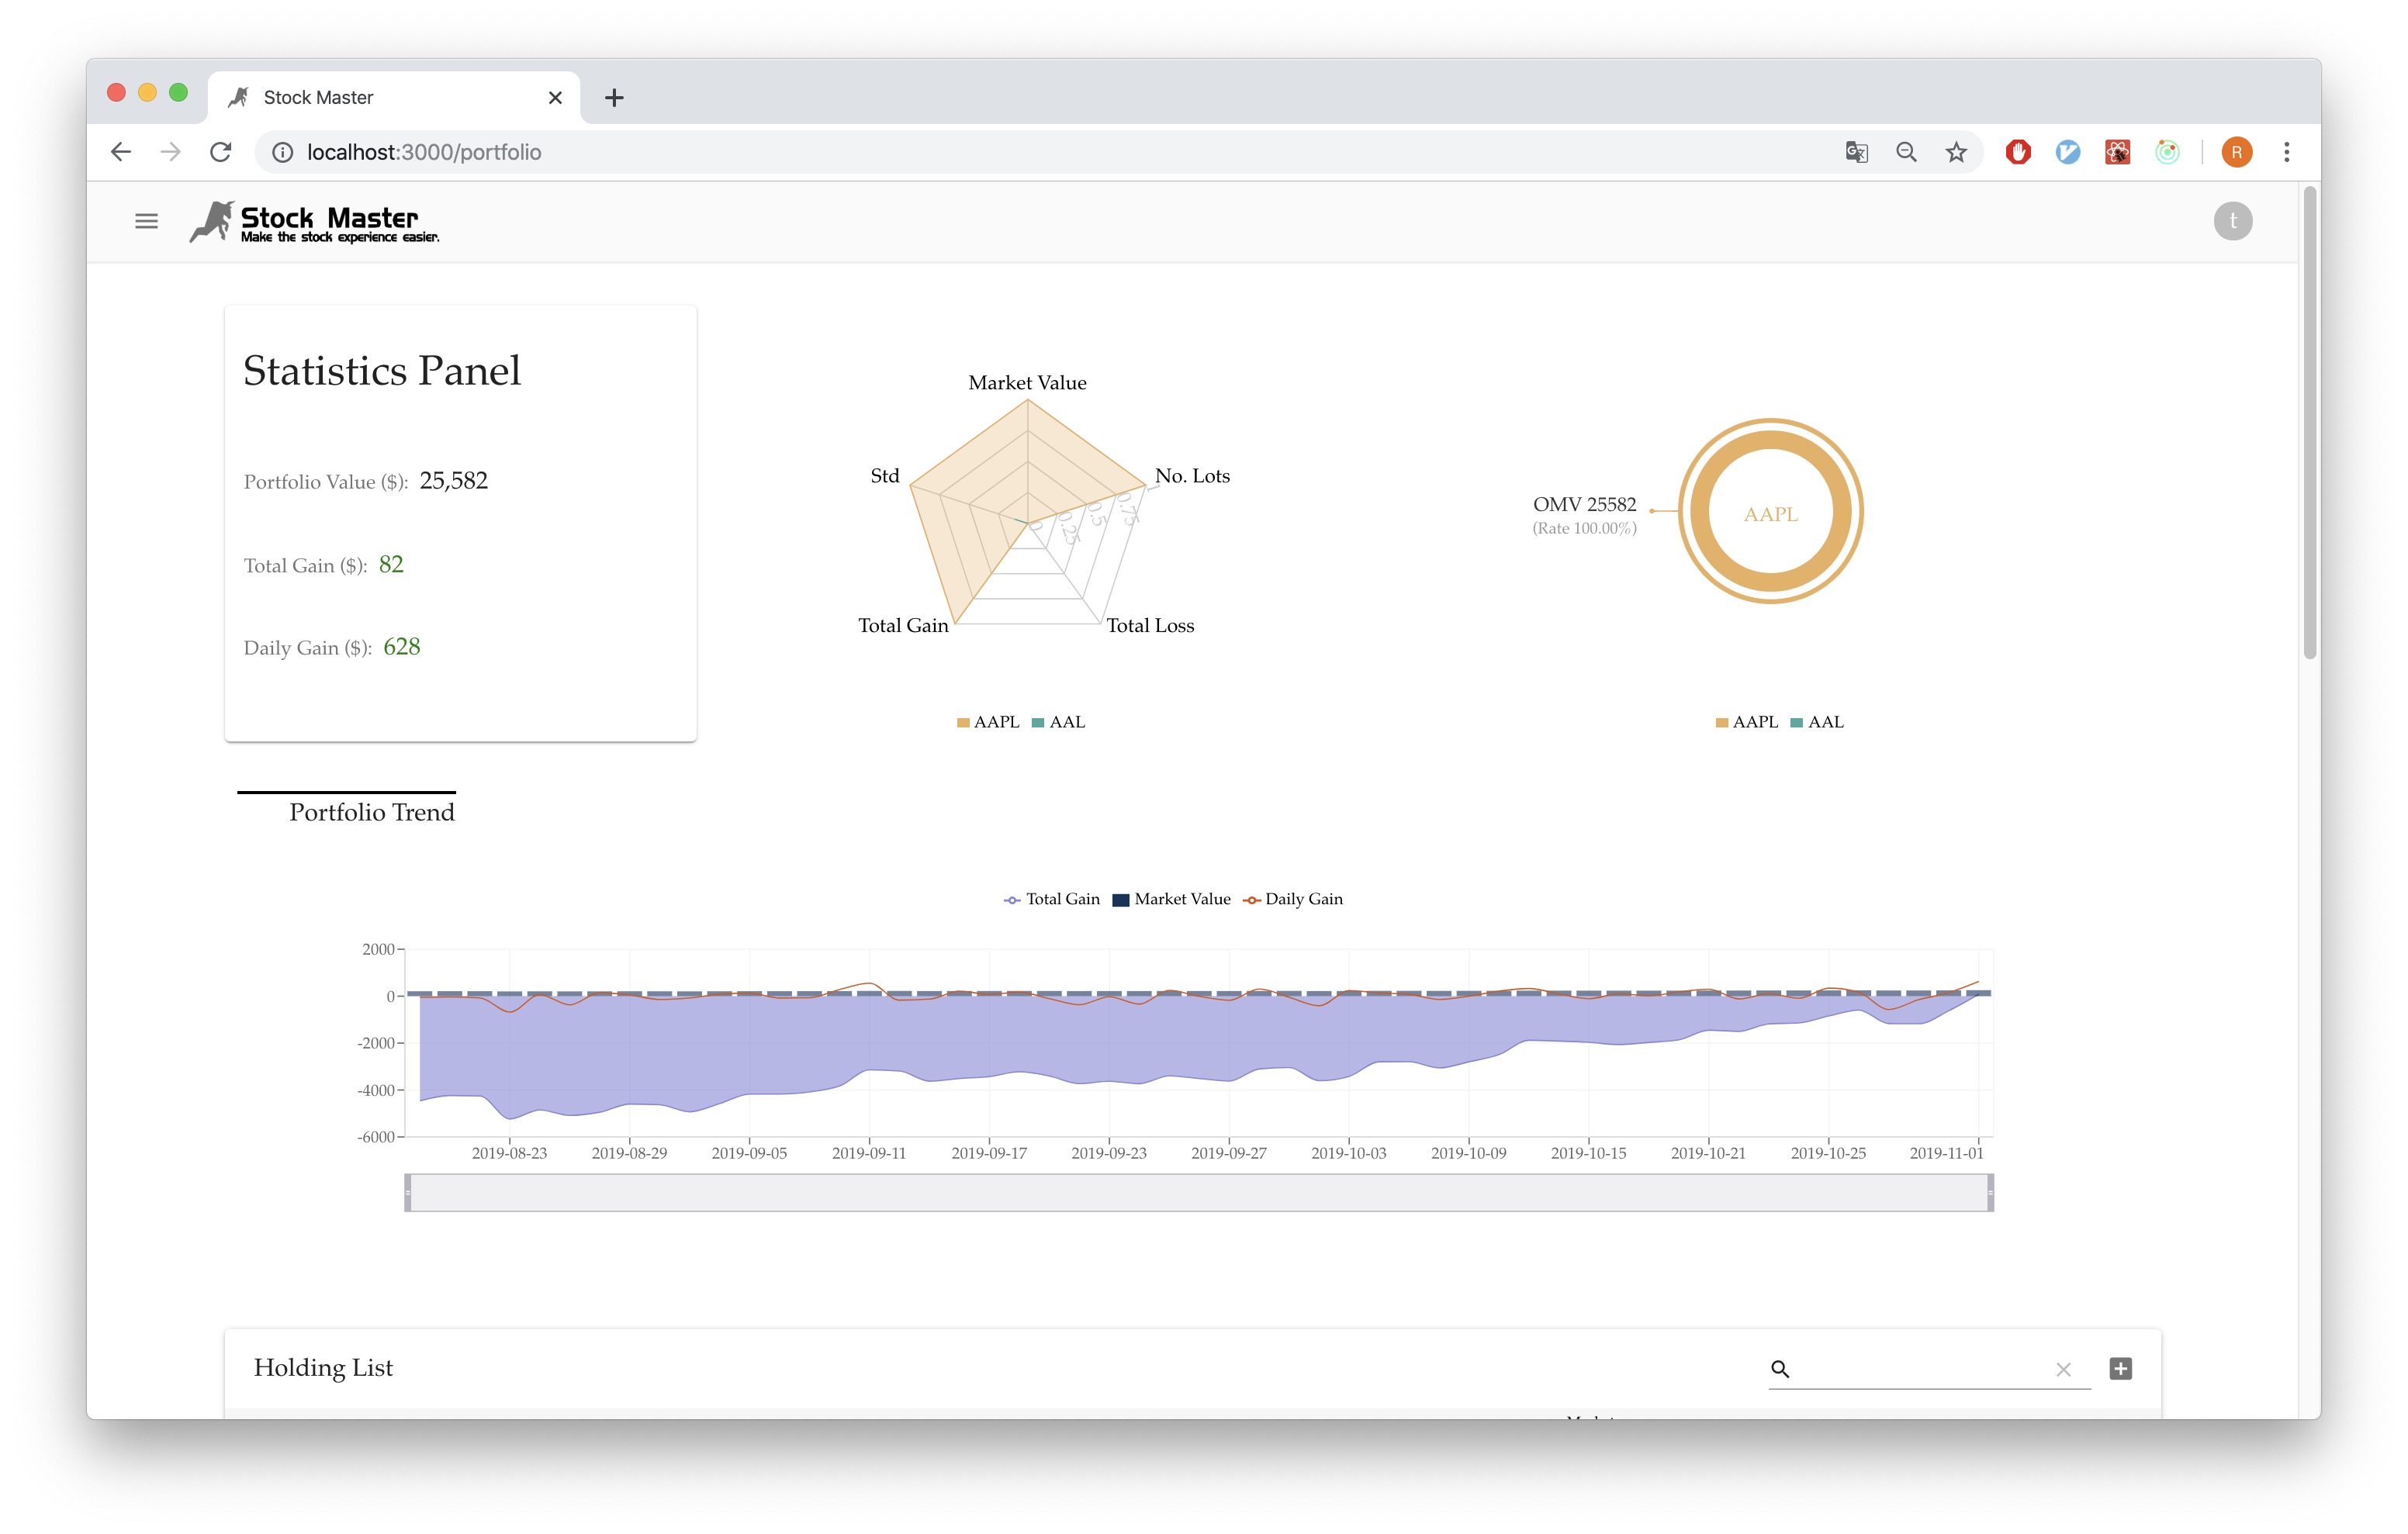2408x1534 pixels.
Task: Click the 2019-11-01 date on trend axis
Action: 1946,1153
